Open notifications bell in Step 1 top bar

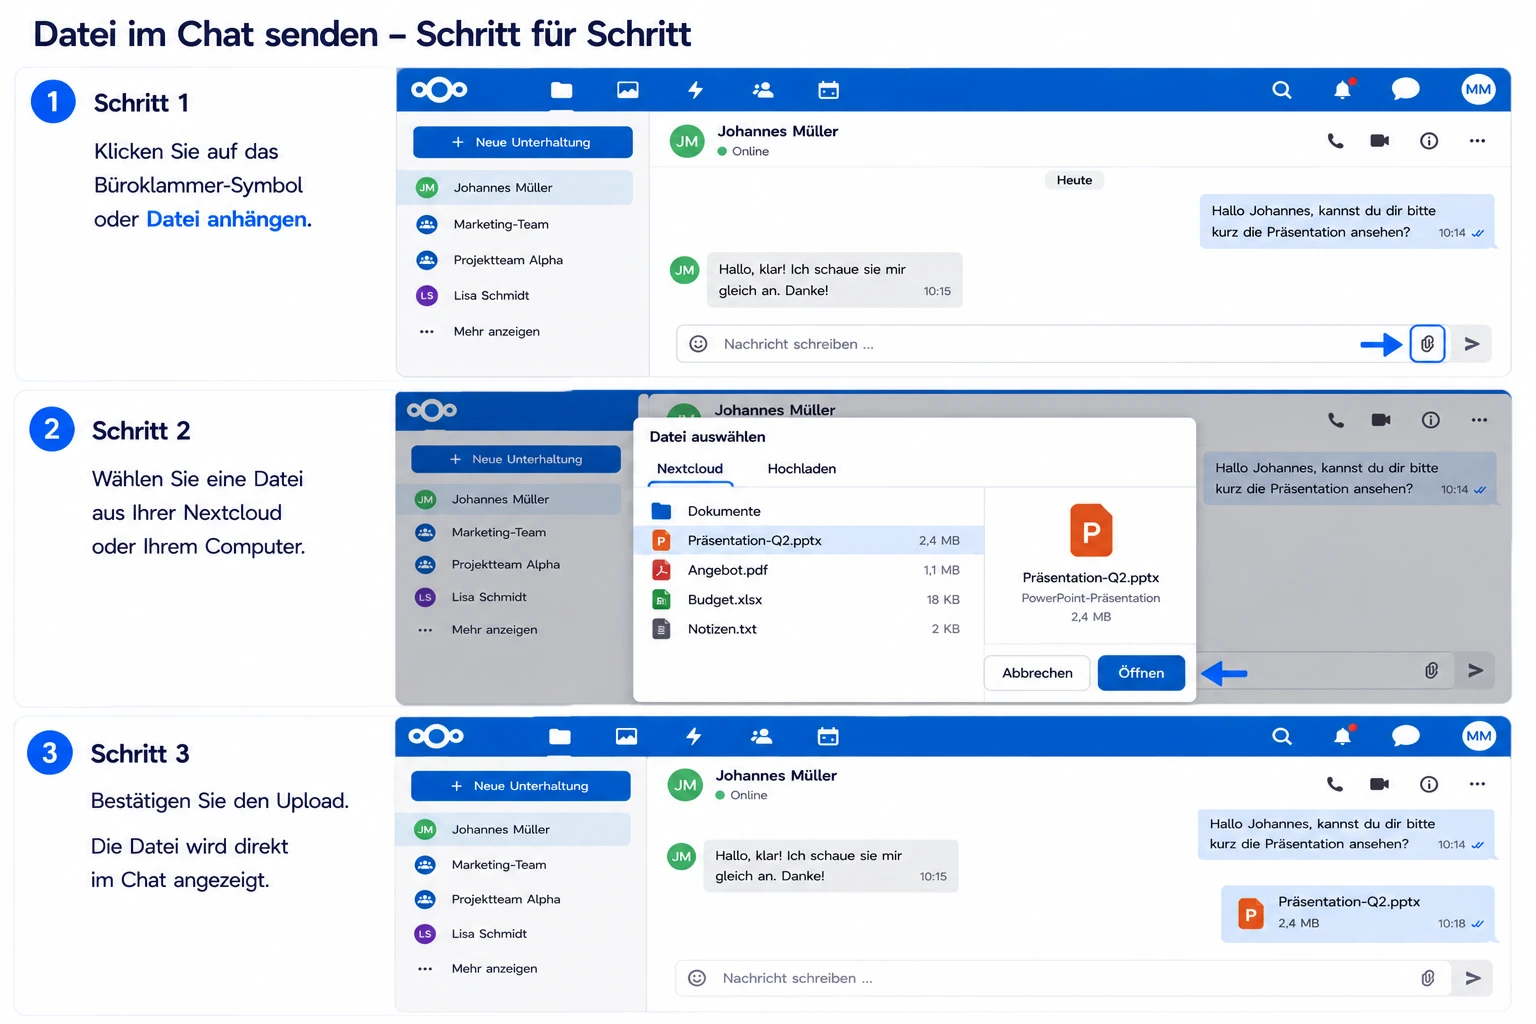click(x=1343, y=90)
